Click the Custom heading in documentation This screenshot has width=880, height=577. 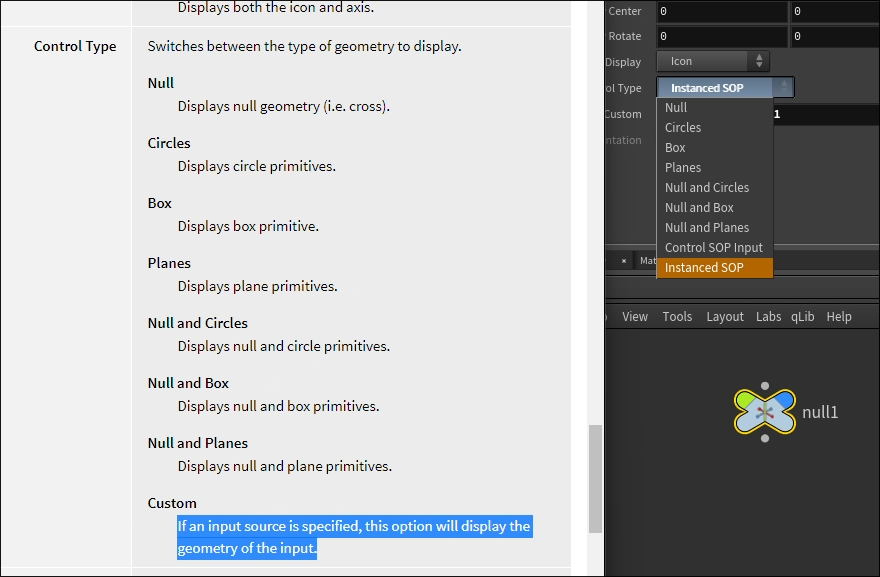click(x=172, y=503)
